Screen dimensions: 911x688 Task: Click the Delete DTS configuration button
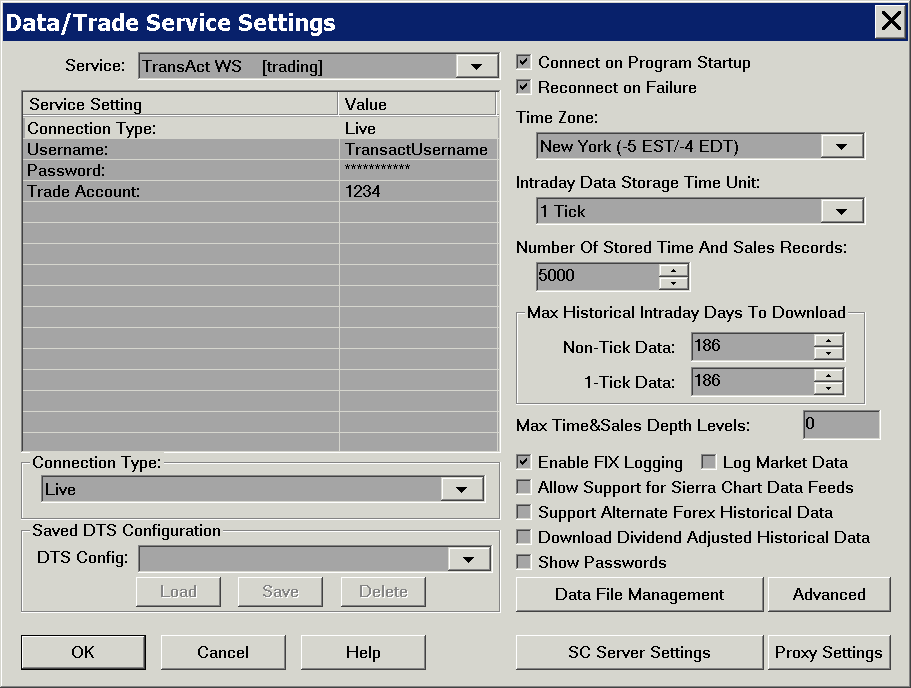(x=383, y=592)
